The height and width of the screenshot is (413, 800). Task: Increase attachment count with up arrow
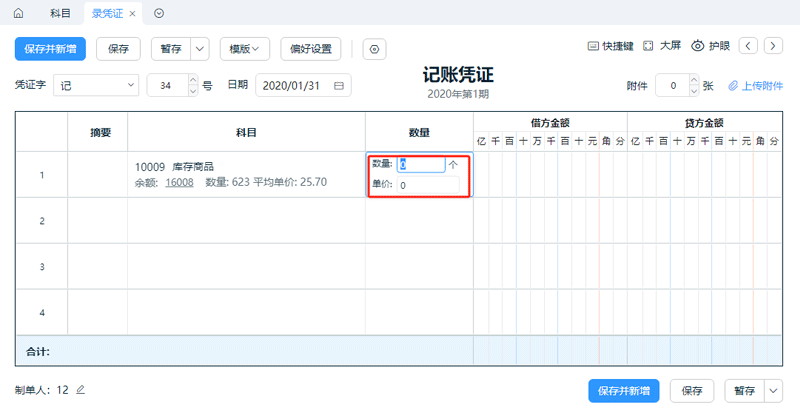(694, 80)
